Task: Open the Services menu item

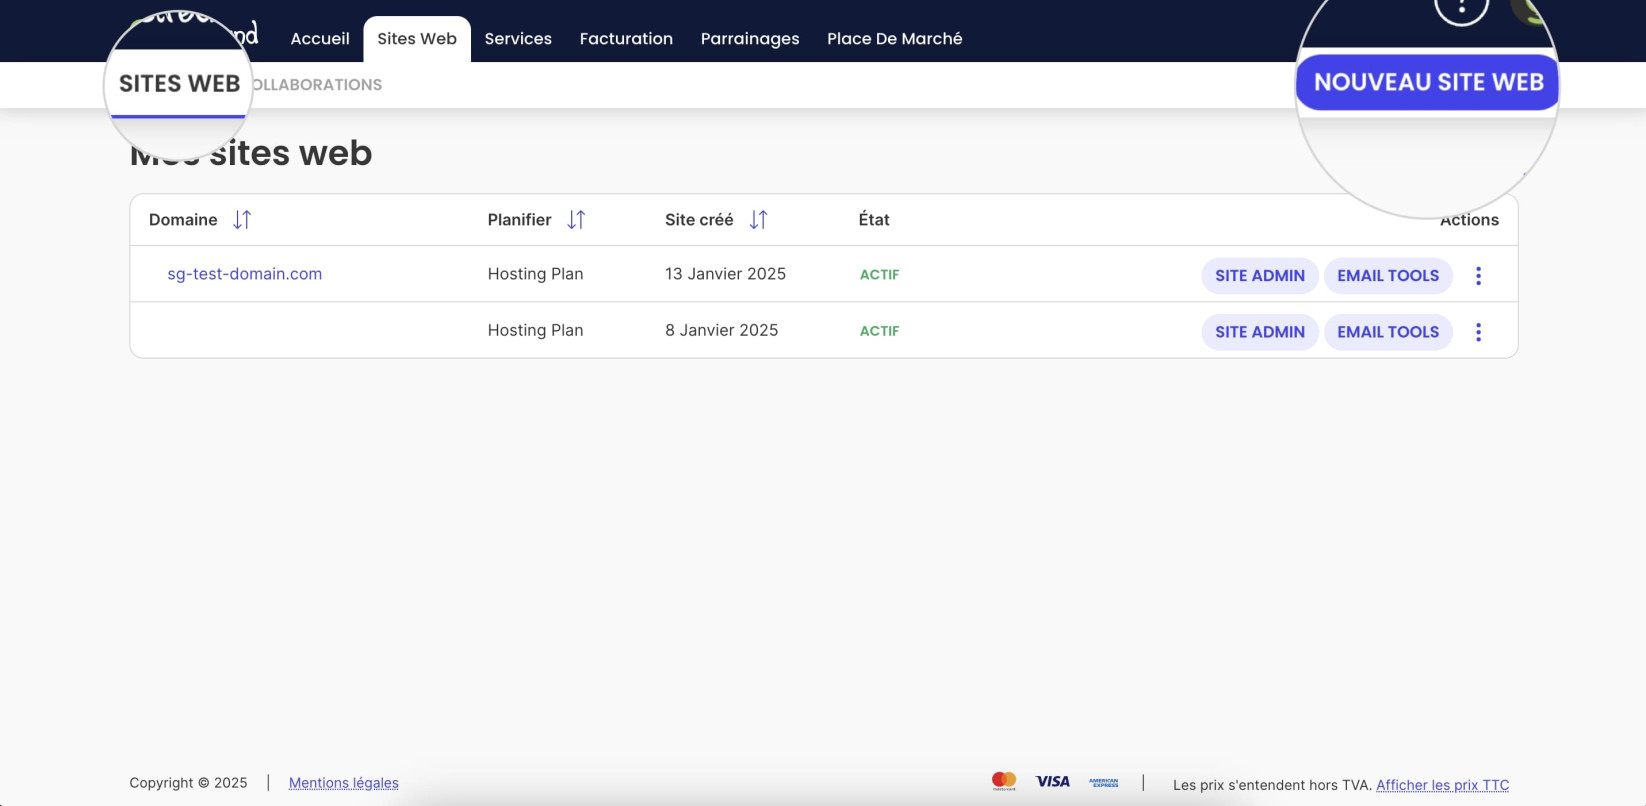Action: click(518, 39)
